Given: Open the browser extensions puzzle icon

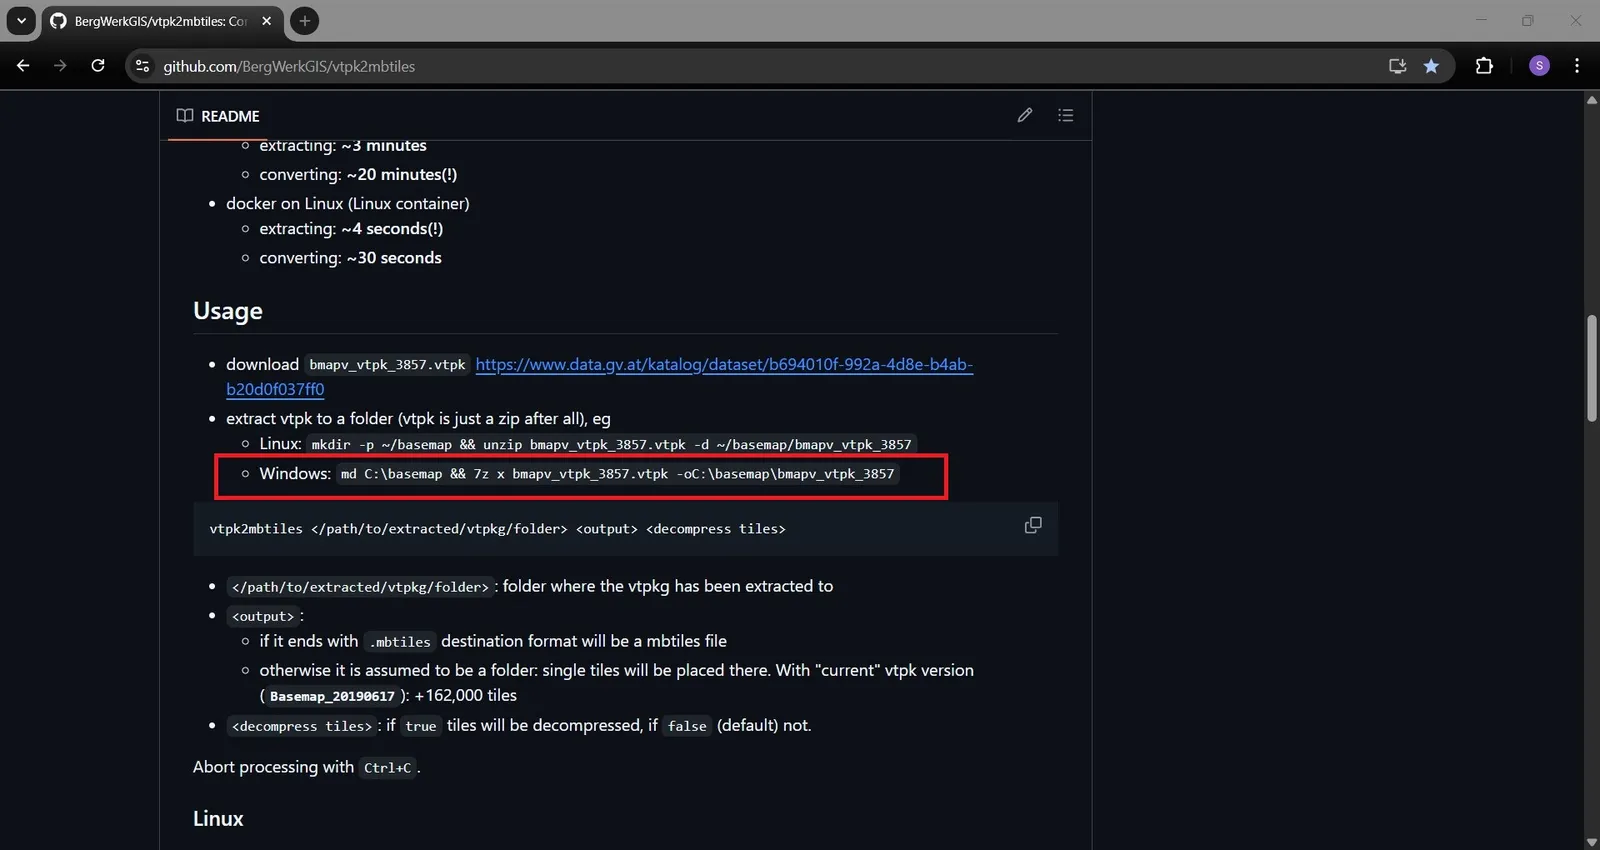Looking at the screenshot, I should coord(1484,66).
